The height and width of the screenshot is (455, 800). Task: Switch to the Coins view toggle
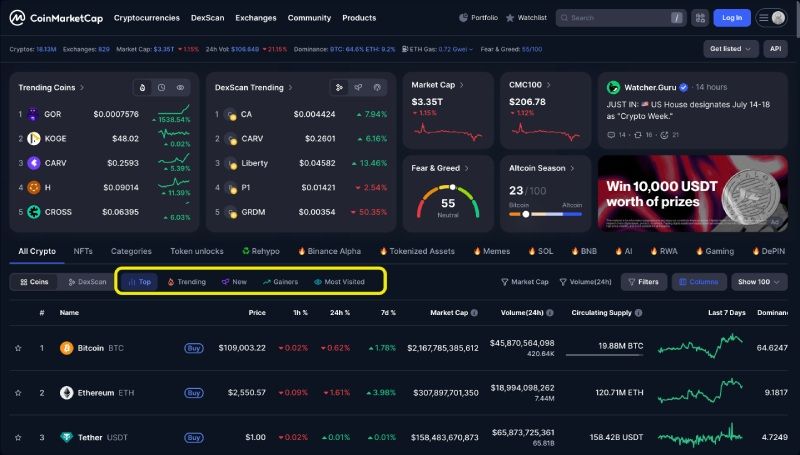[x=34, y=282]
